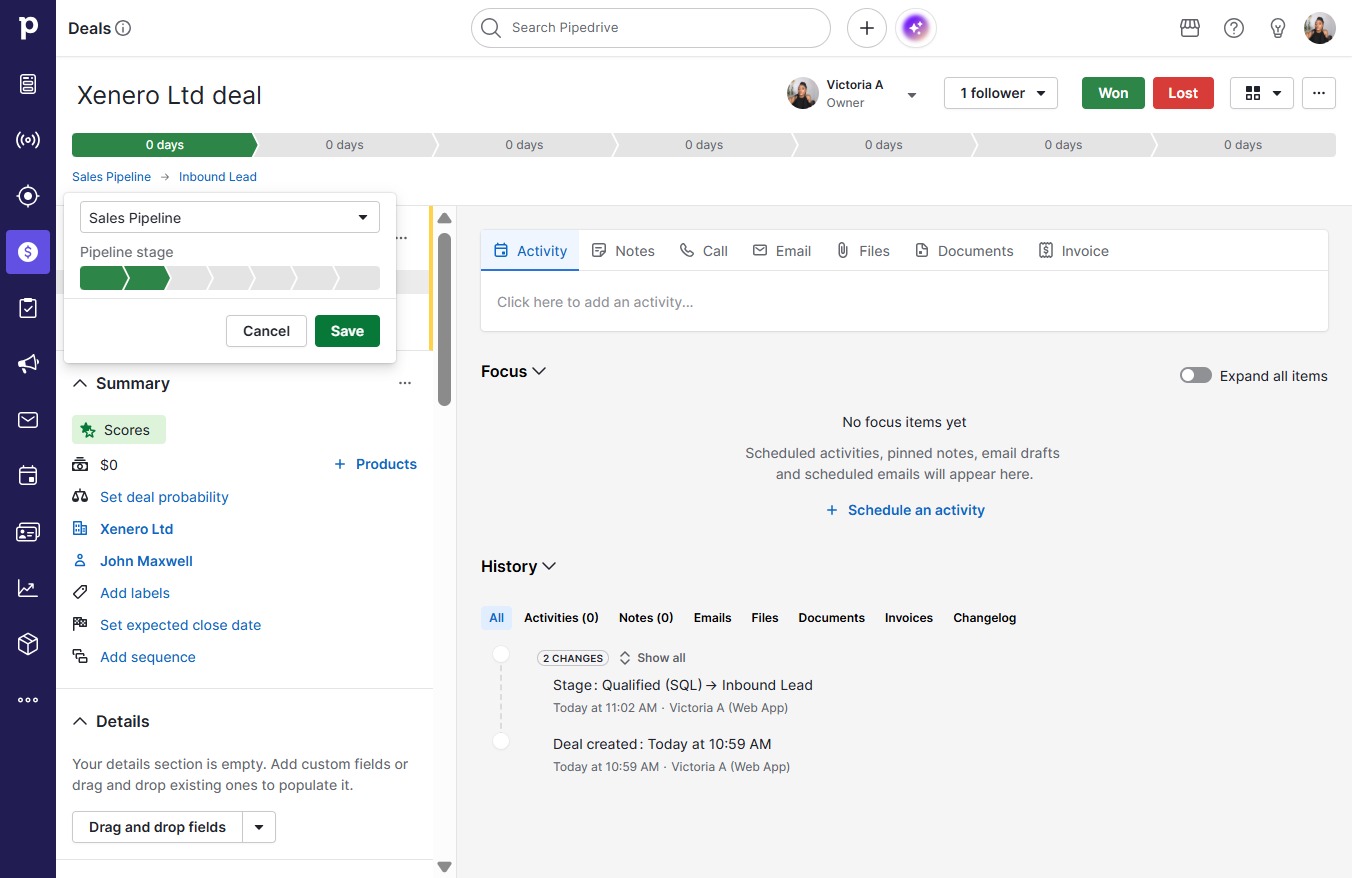Screen dimensions: 1352x878
Task: Filter history by Changelog
Action: click(x=984, y=618)
